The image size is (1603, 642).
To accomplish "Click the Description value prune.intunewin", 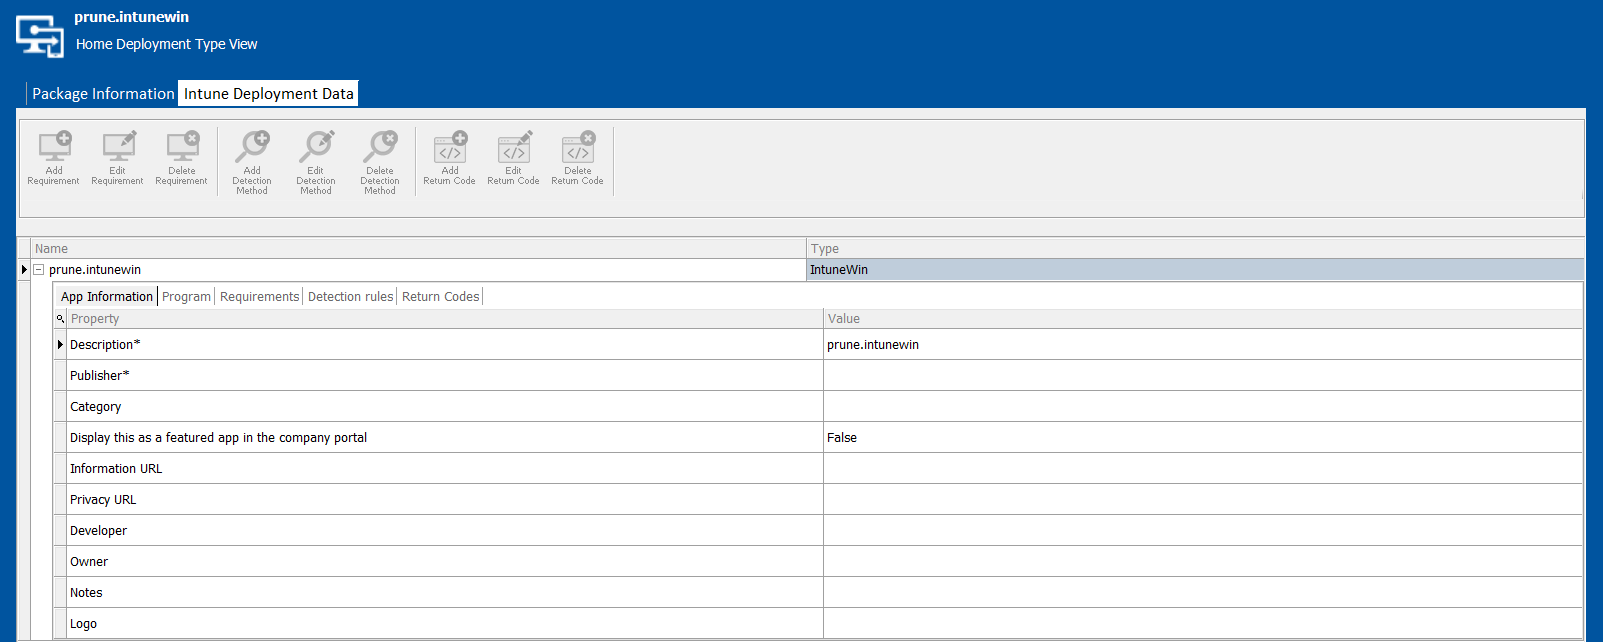I will click(873, 345).
